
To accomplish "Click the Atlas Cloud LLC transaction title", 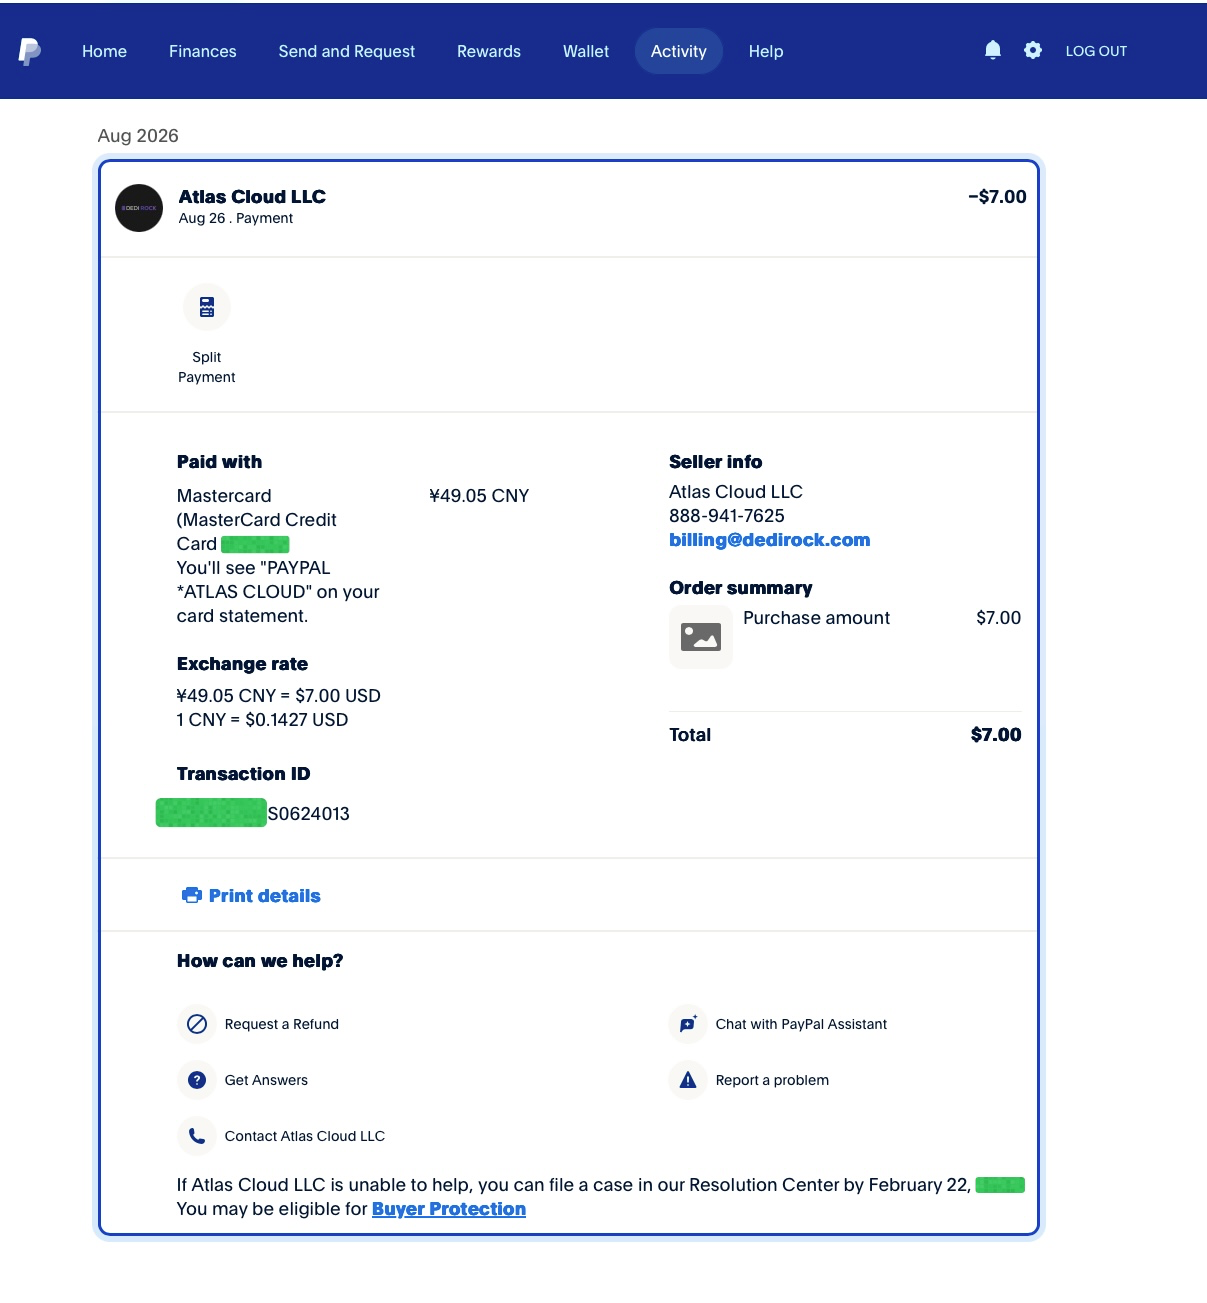I will (x=252, y=197).
